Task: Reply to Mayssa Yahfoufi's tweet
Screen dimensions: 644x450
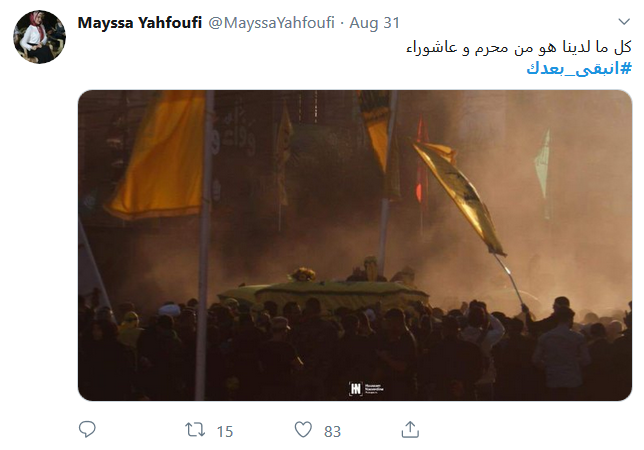Action: point(87,429)
